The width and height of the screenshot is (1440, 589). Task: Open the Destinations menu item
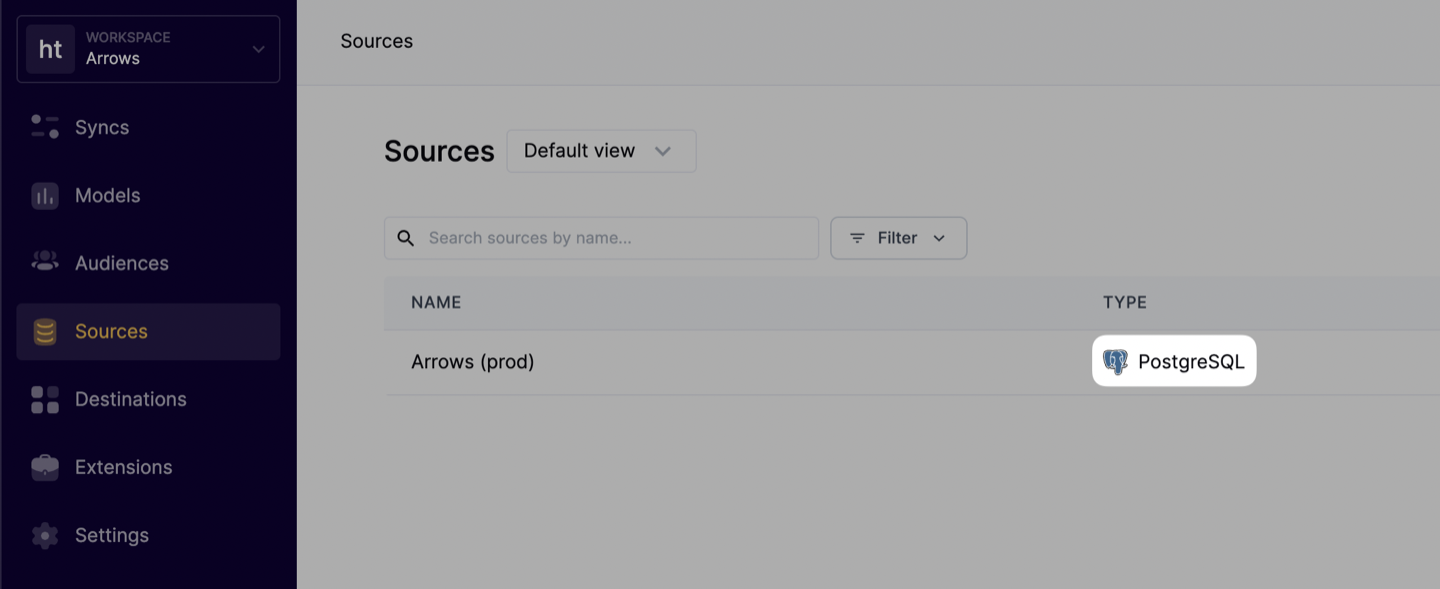(x=148, y=399)
